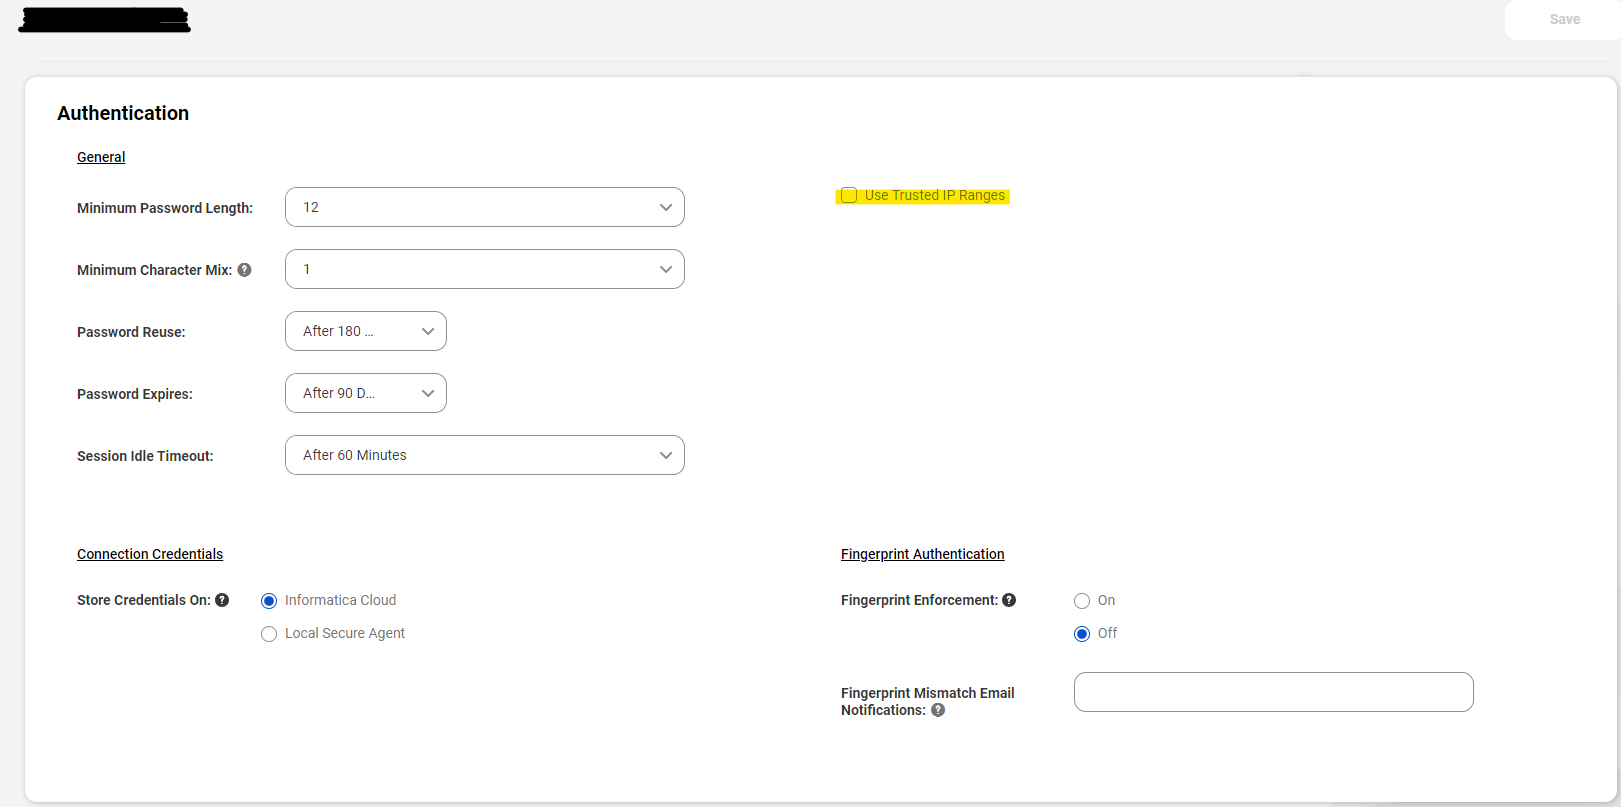This screenshot has width=1621, height=807.
Task: Focus Fingerprint Mismatch Email Notifications field
Action: click(x=1274, y=692)
